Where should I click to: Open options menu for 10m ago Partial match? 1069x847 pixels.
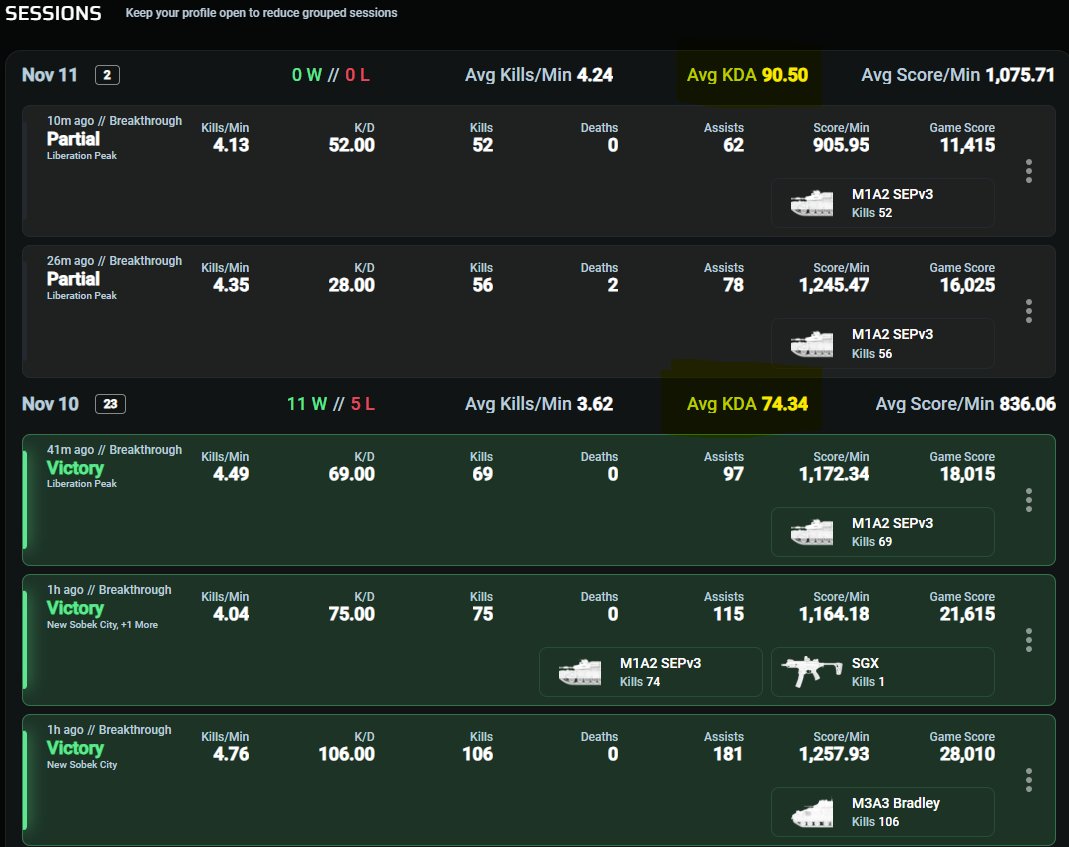1029,171
